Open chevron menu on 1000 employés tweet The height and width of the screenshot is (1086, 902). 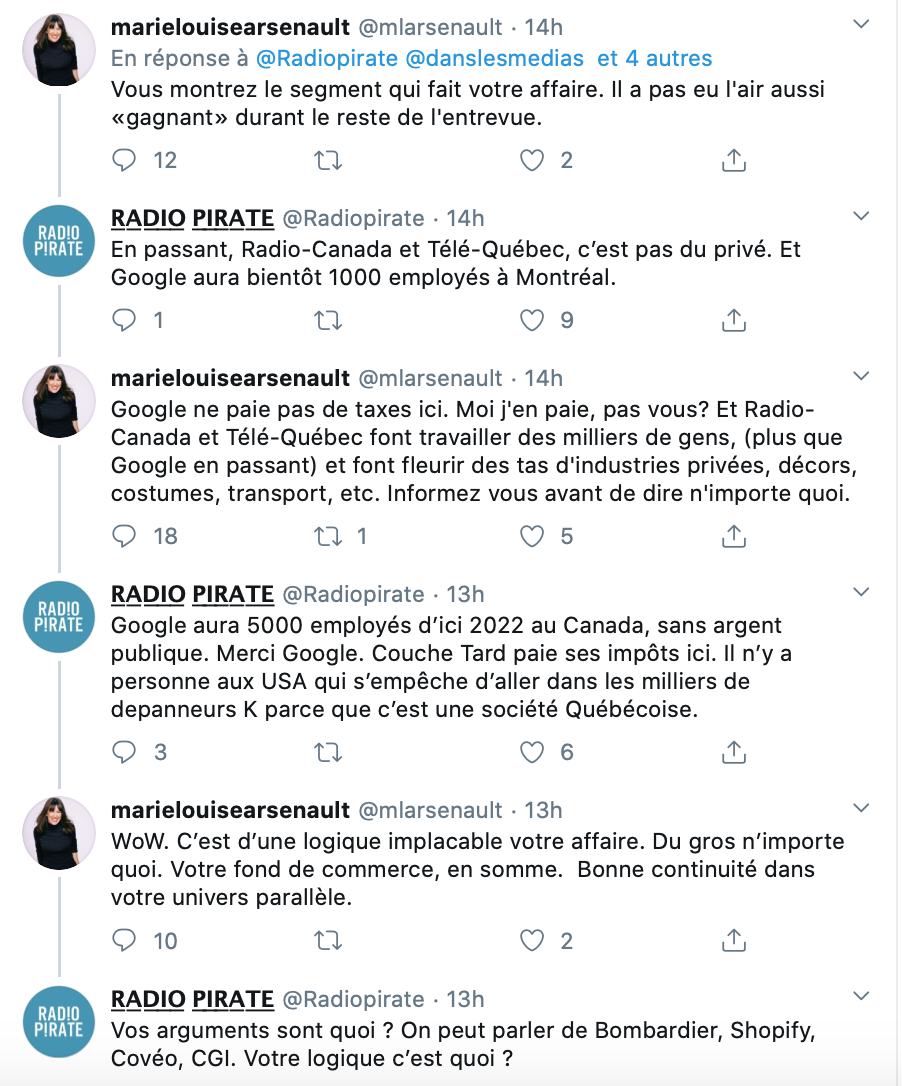[860, 216]
